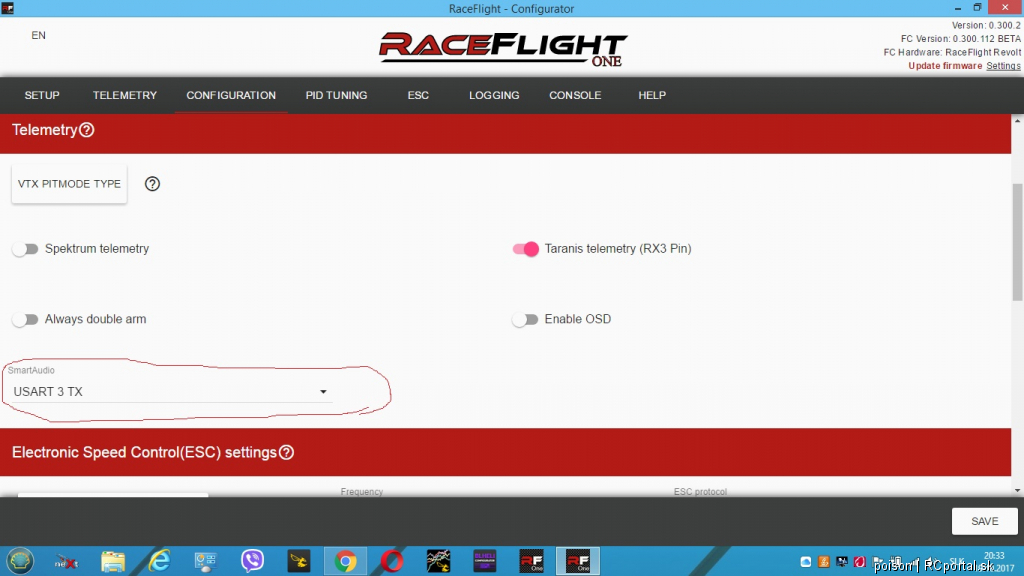Screen dimensions: 1024x576
Task: Open Internet Explorer from the taskbar
Action: 159,561
